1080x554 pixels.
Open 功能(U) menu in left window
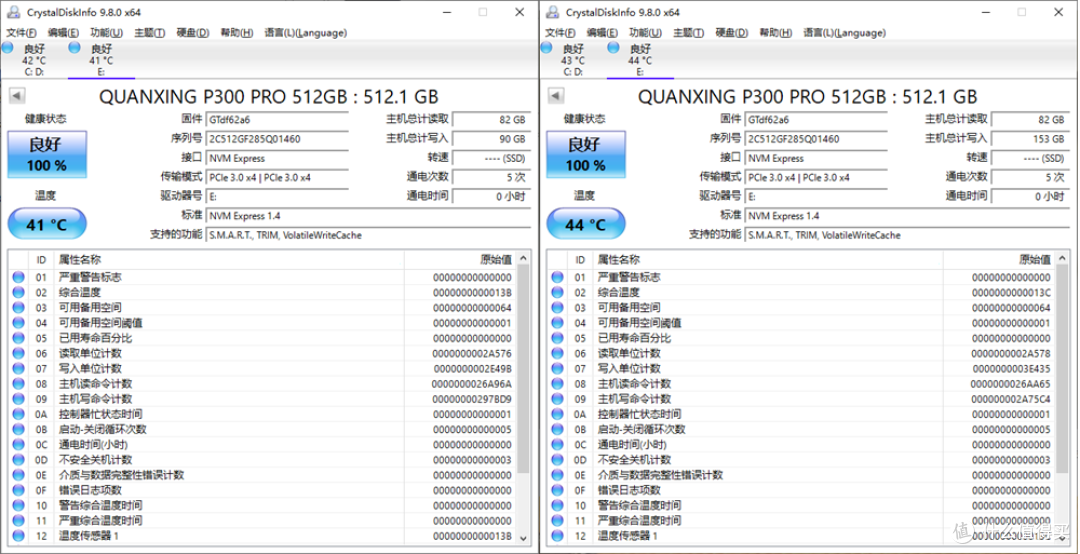point(106,32)
